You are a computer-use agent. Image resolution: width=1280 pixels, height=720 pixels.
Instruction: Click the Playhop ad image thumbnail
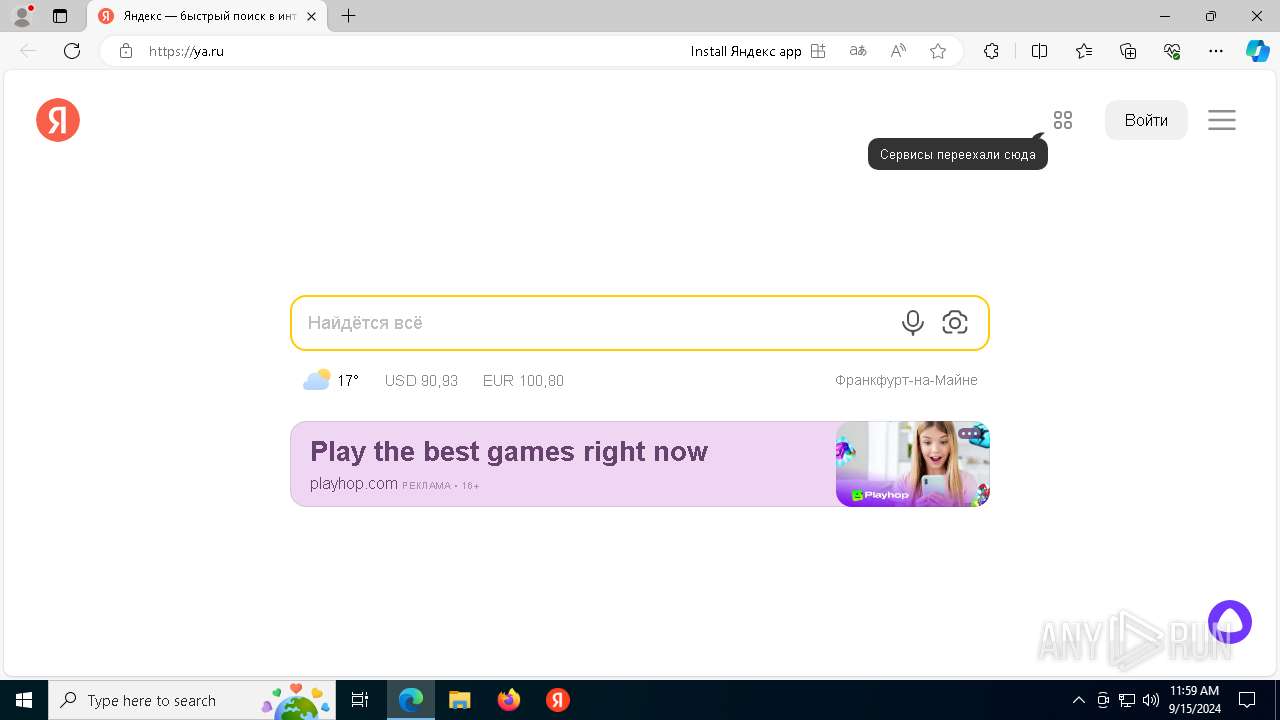pyautogui.click(x=913, y=464)
